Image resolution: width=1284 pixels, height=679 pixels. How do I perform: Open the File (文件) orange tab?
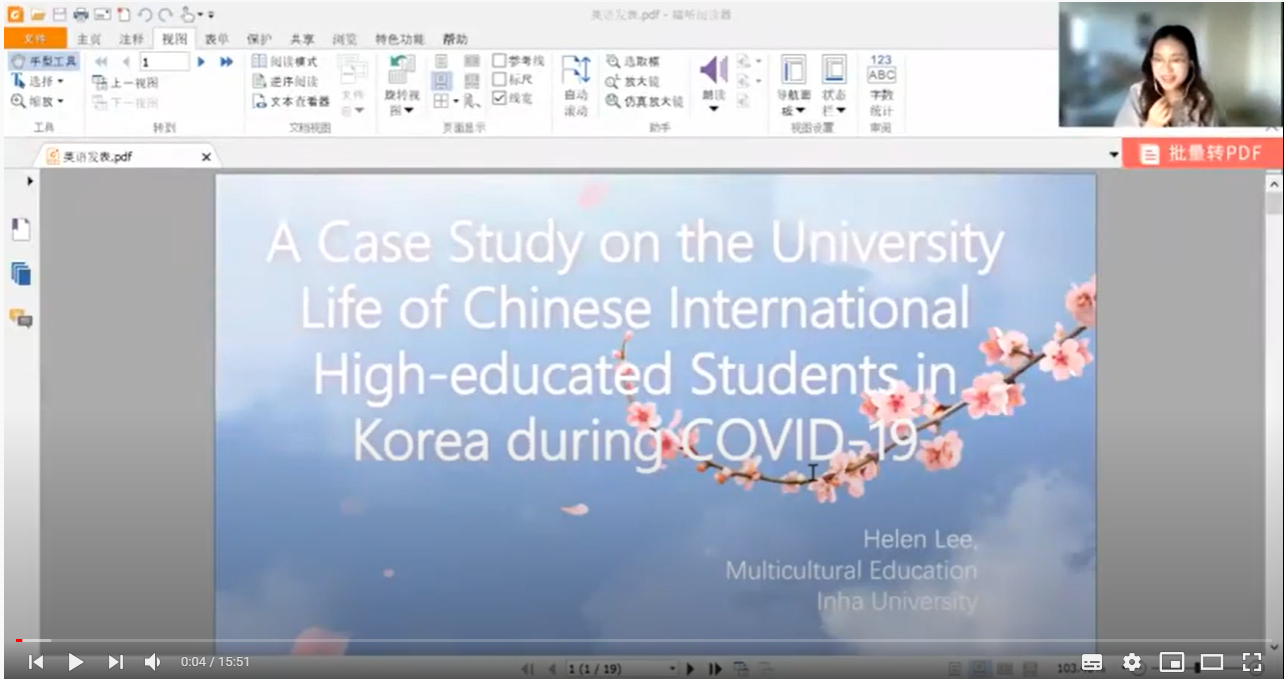[x=35, y=39]
